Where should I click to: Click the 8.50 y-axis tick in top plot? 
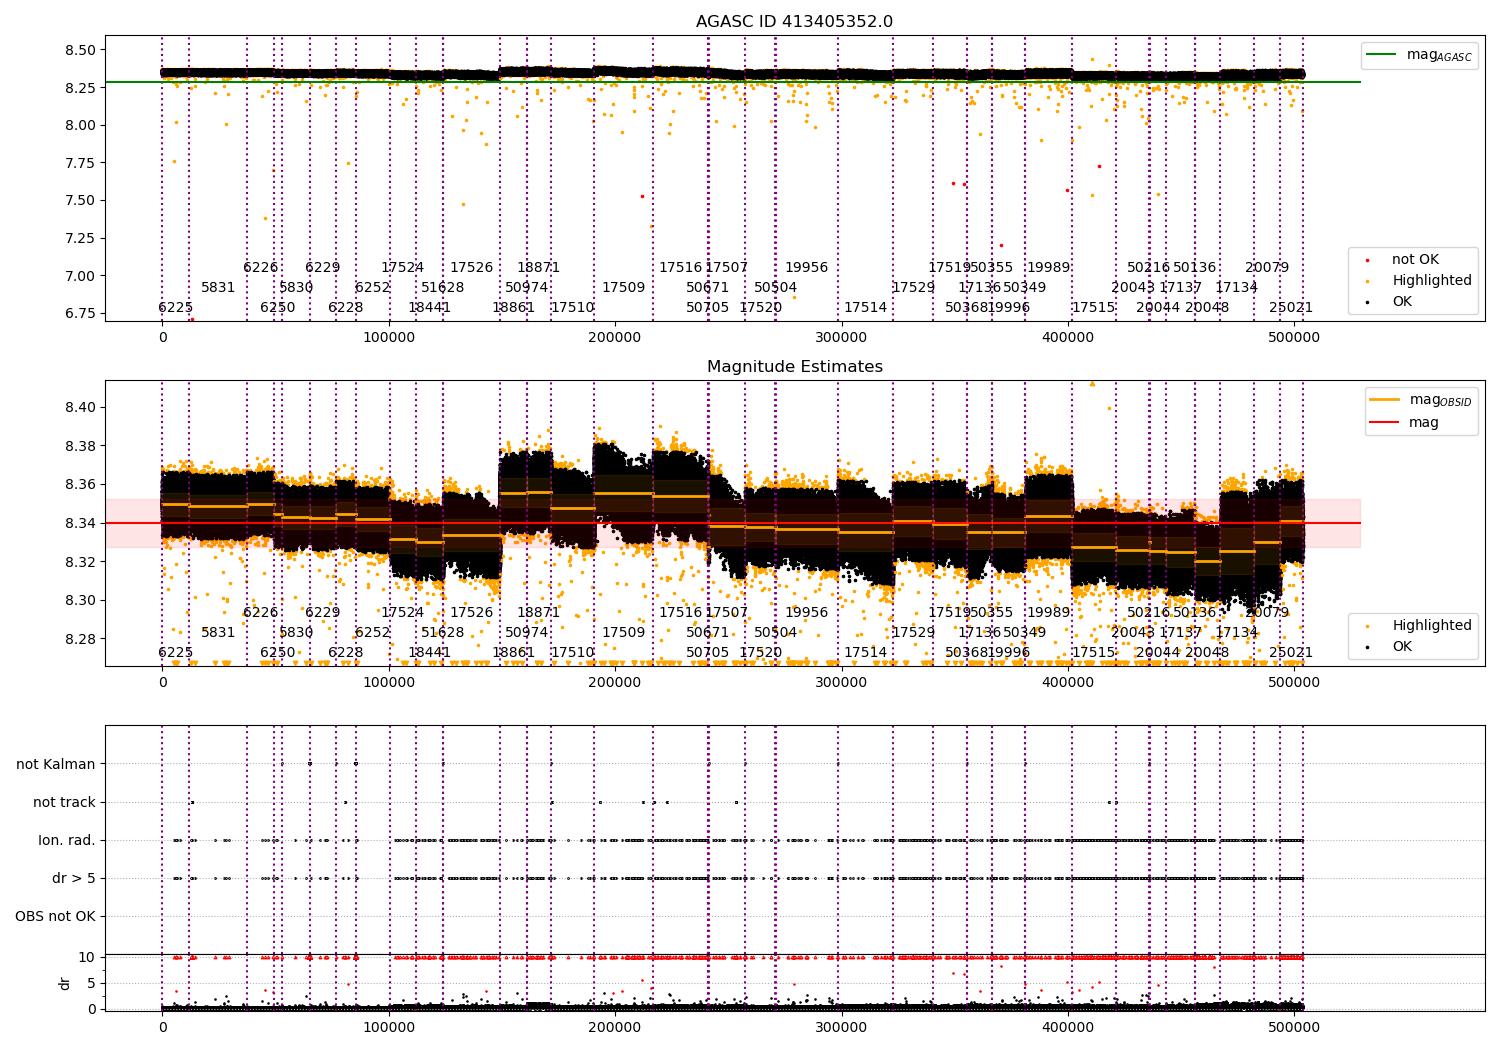(81, 50)
